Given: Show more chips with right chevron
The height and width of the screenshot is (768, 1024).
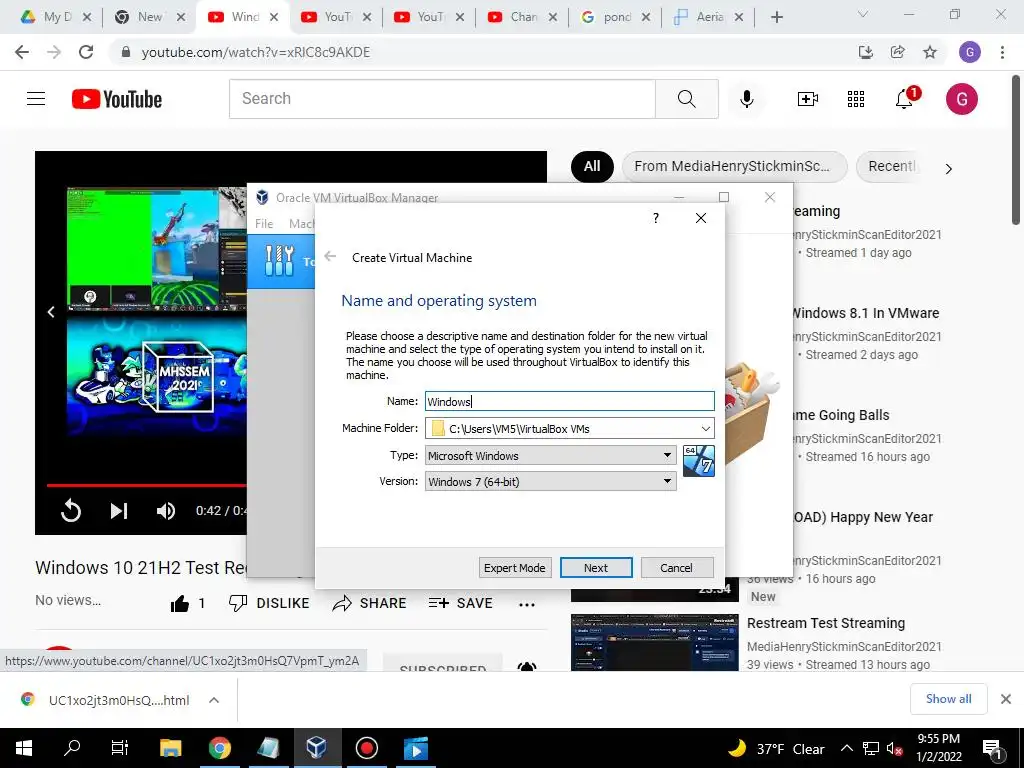Looking at the screenshot, I should (948, 169).
